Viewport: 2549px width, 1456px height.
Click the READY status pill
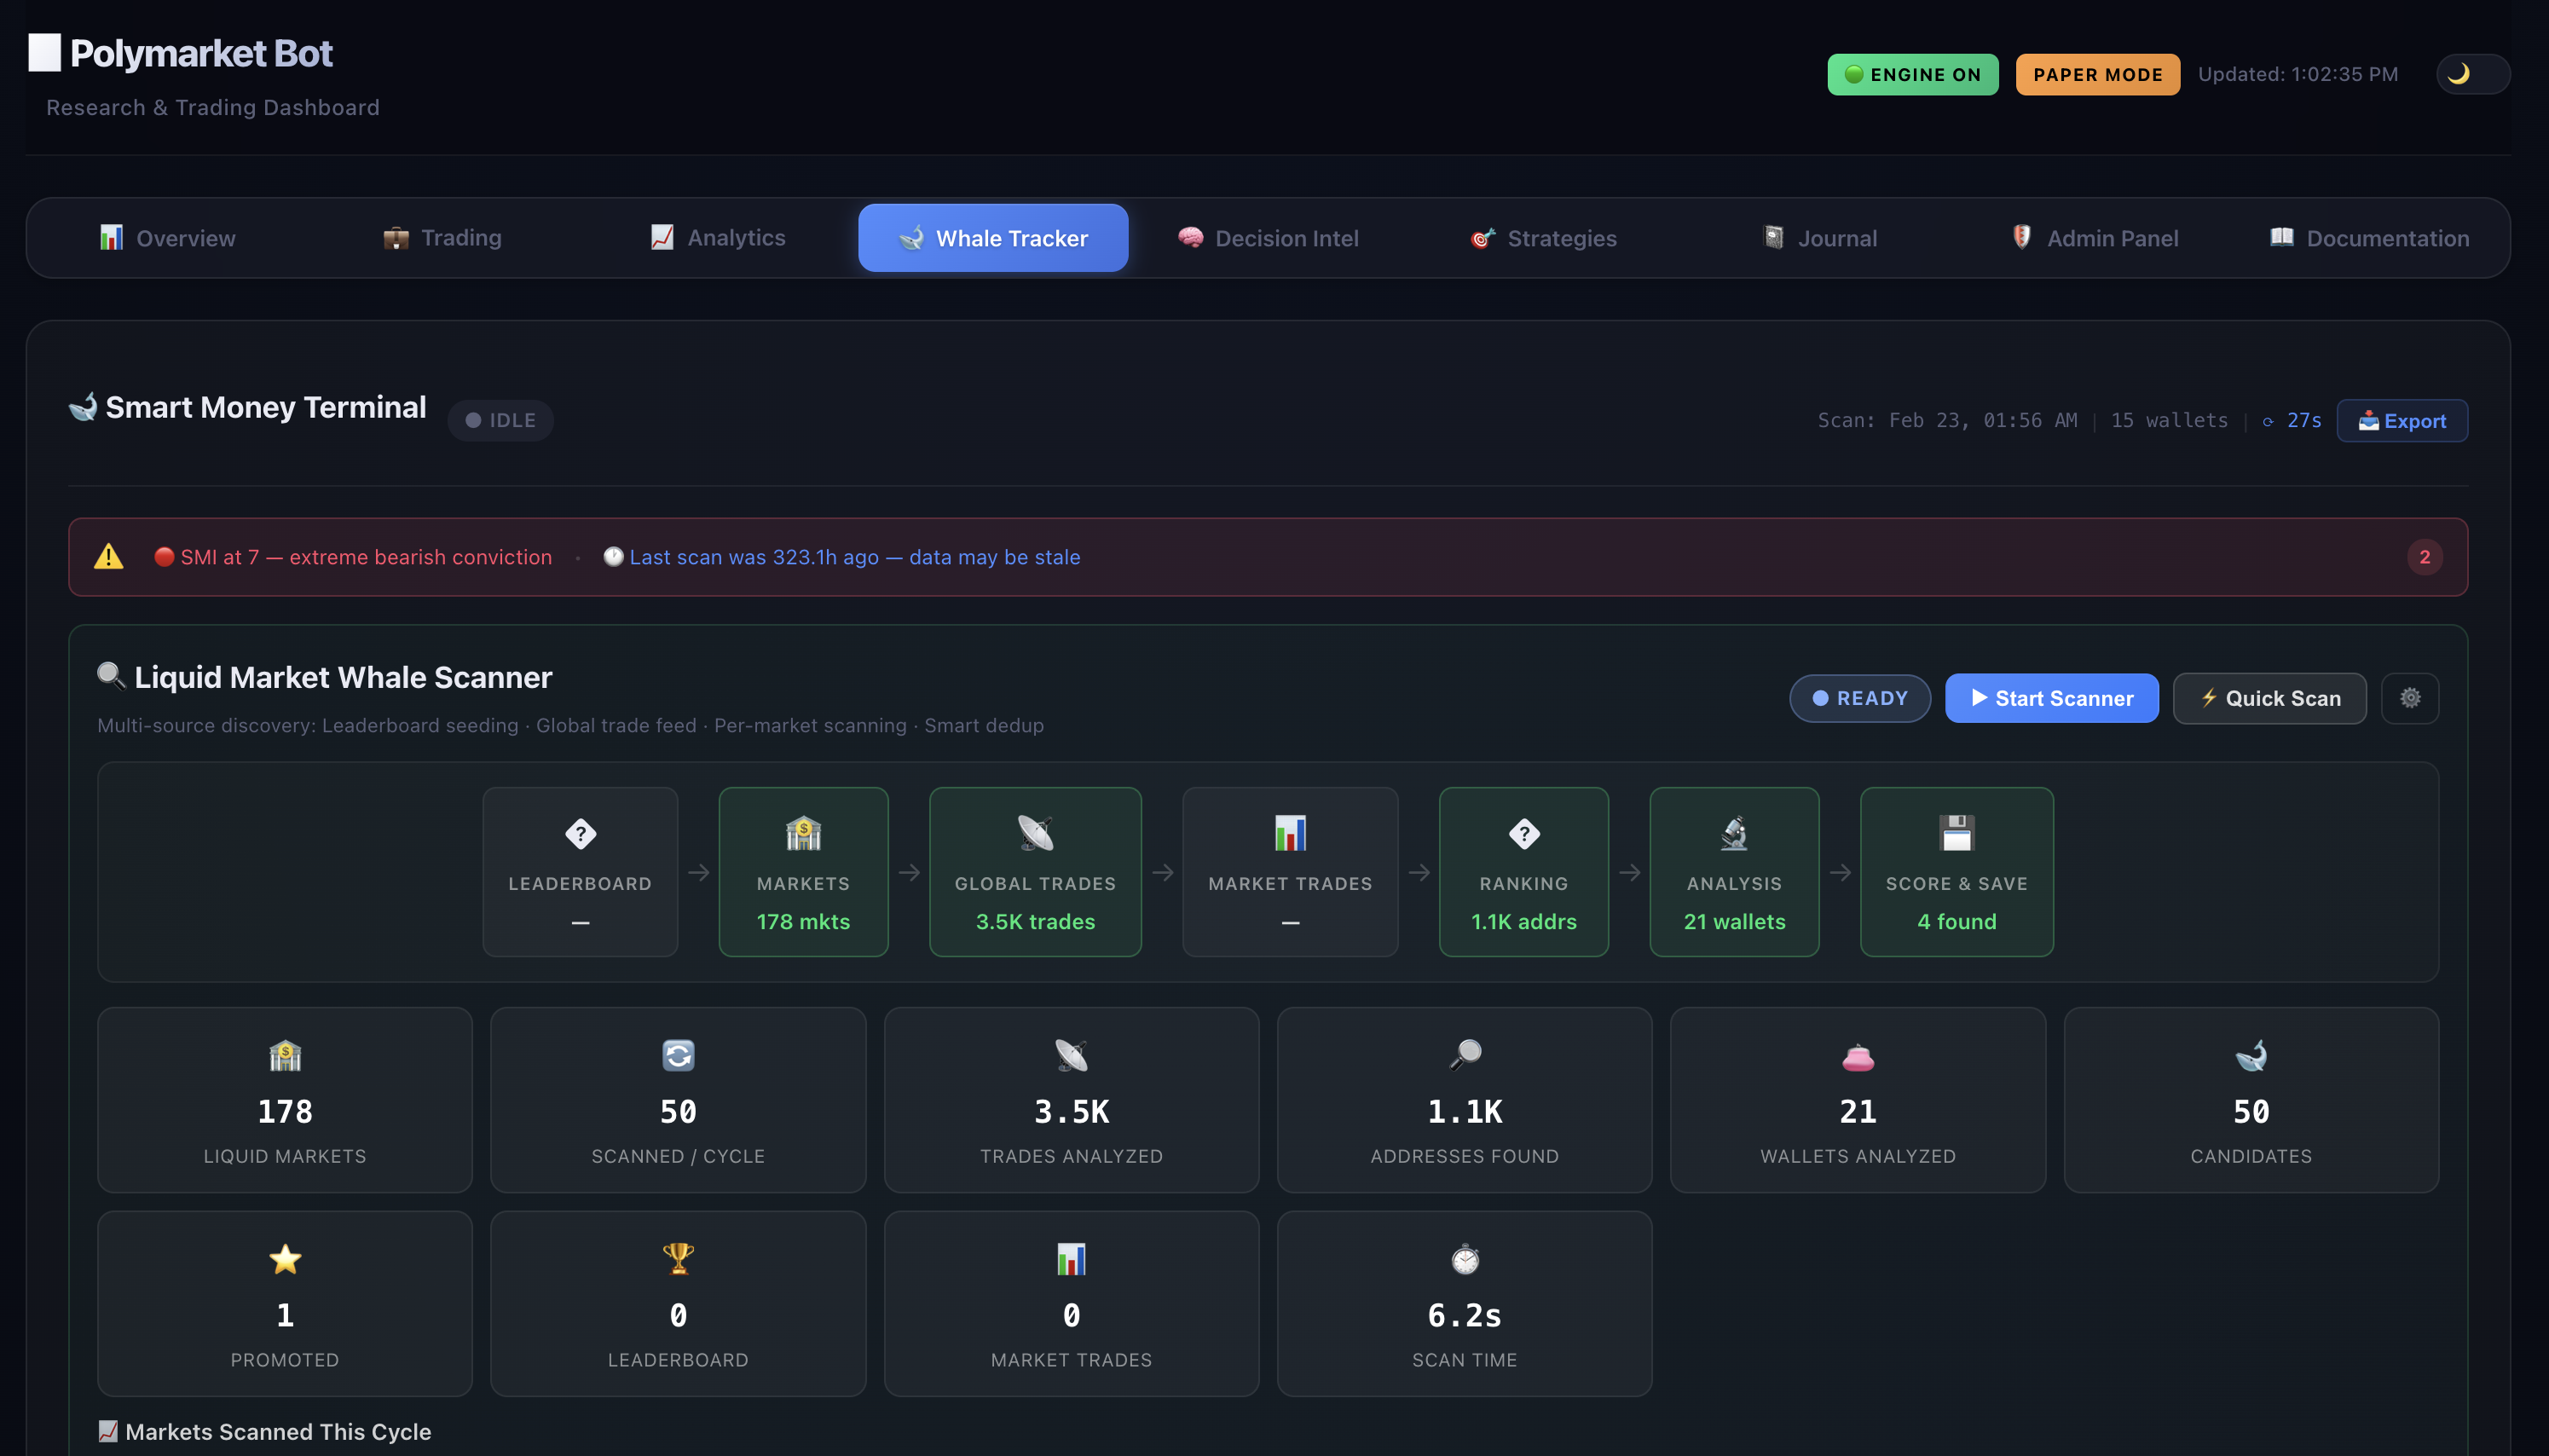pos(1859,698)
